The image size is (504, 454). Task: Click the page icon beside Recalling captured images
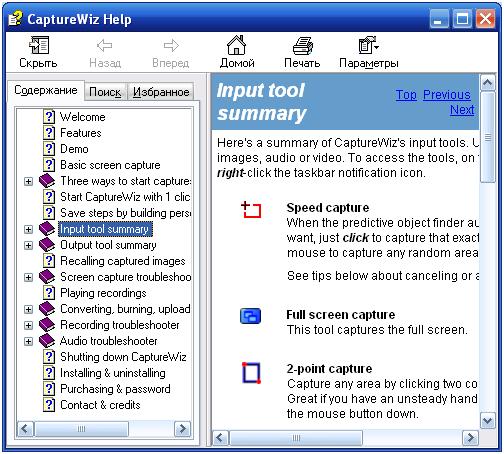(49, 261)
